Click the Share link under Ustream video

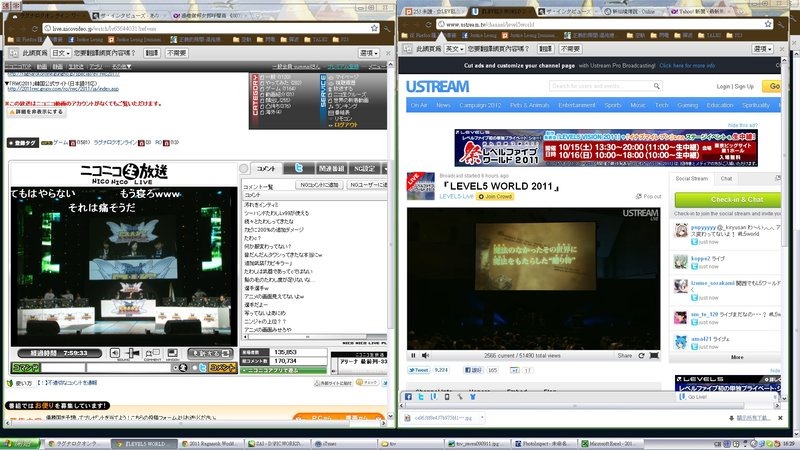coord(624,355)
